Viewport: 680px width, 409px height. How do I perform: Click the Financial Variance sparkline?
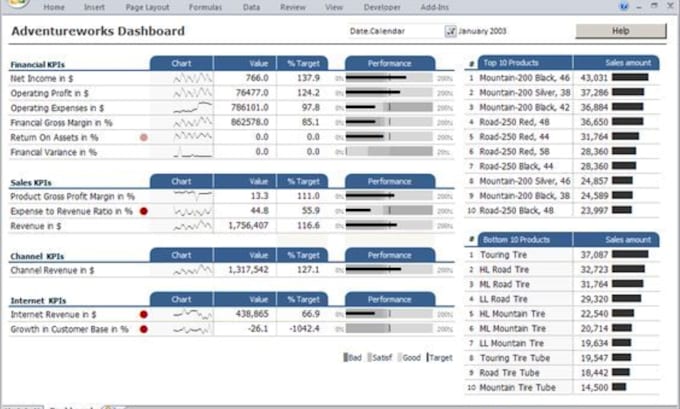(x=193, y=152)
